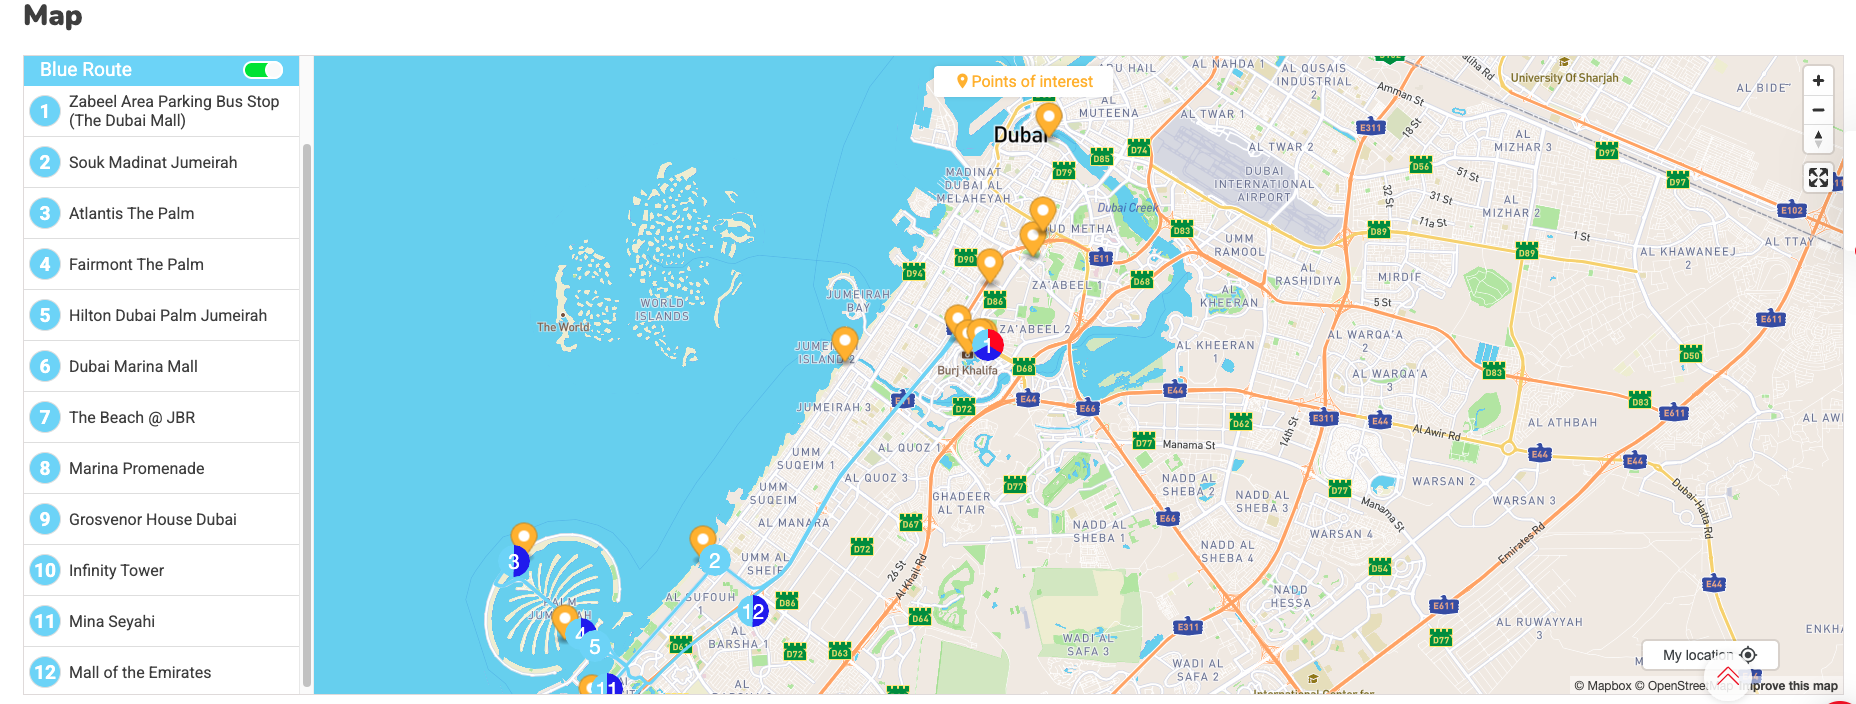Click orange pin near D90 road sign
This screenshot has width=1856, height=704.
click(x=990, y=266)
